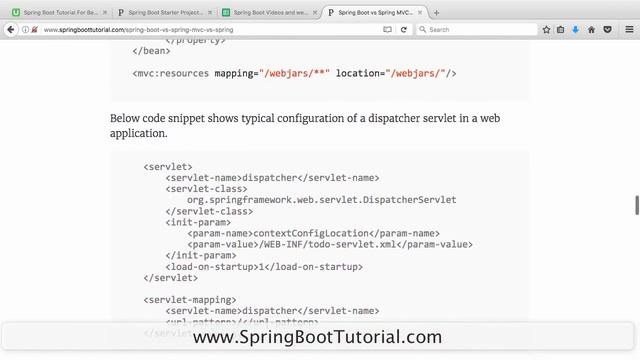This screenshot has height=360, width=640.
Task: Click the closing </servlet-class> tag
Action: [x=209, y=211]
